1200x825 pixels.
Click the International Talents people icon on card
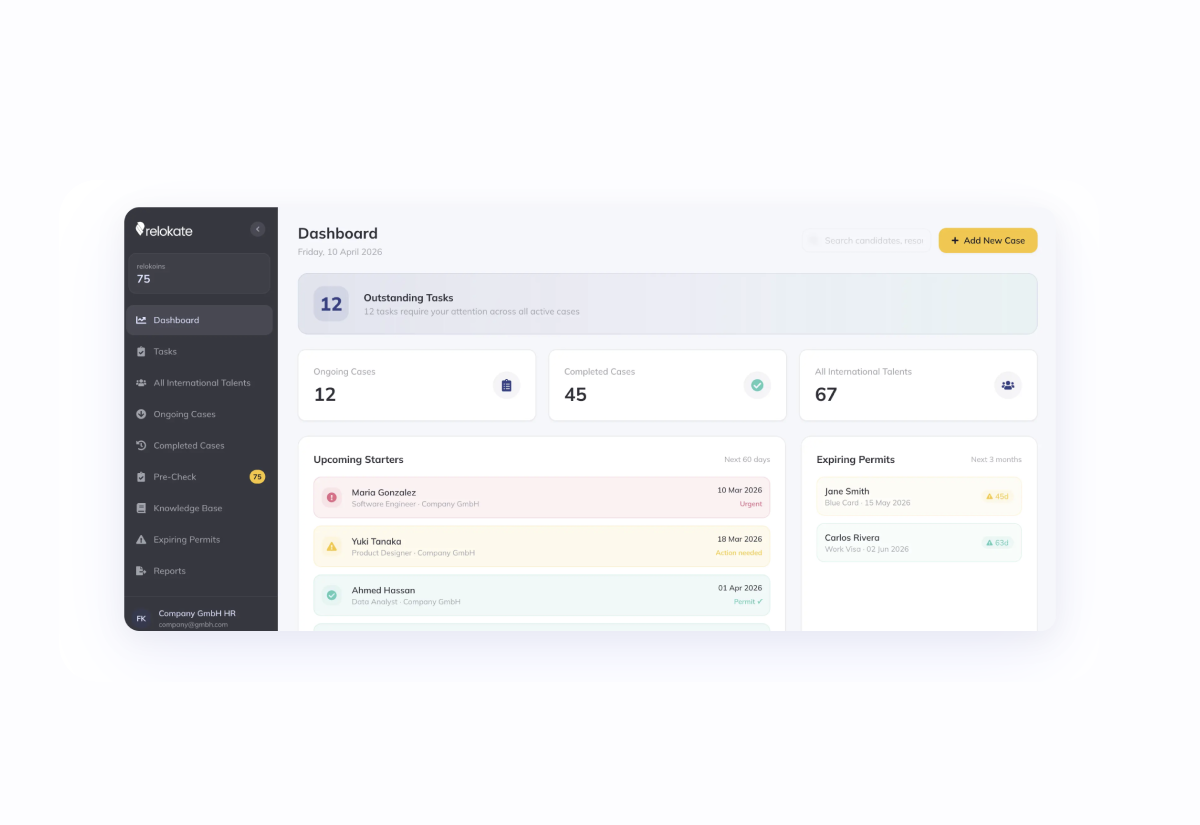[1008, 385]
